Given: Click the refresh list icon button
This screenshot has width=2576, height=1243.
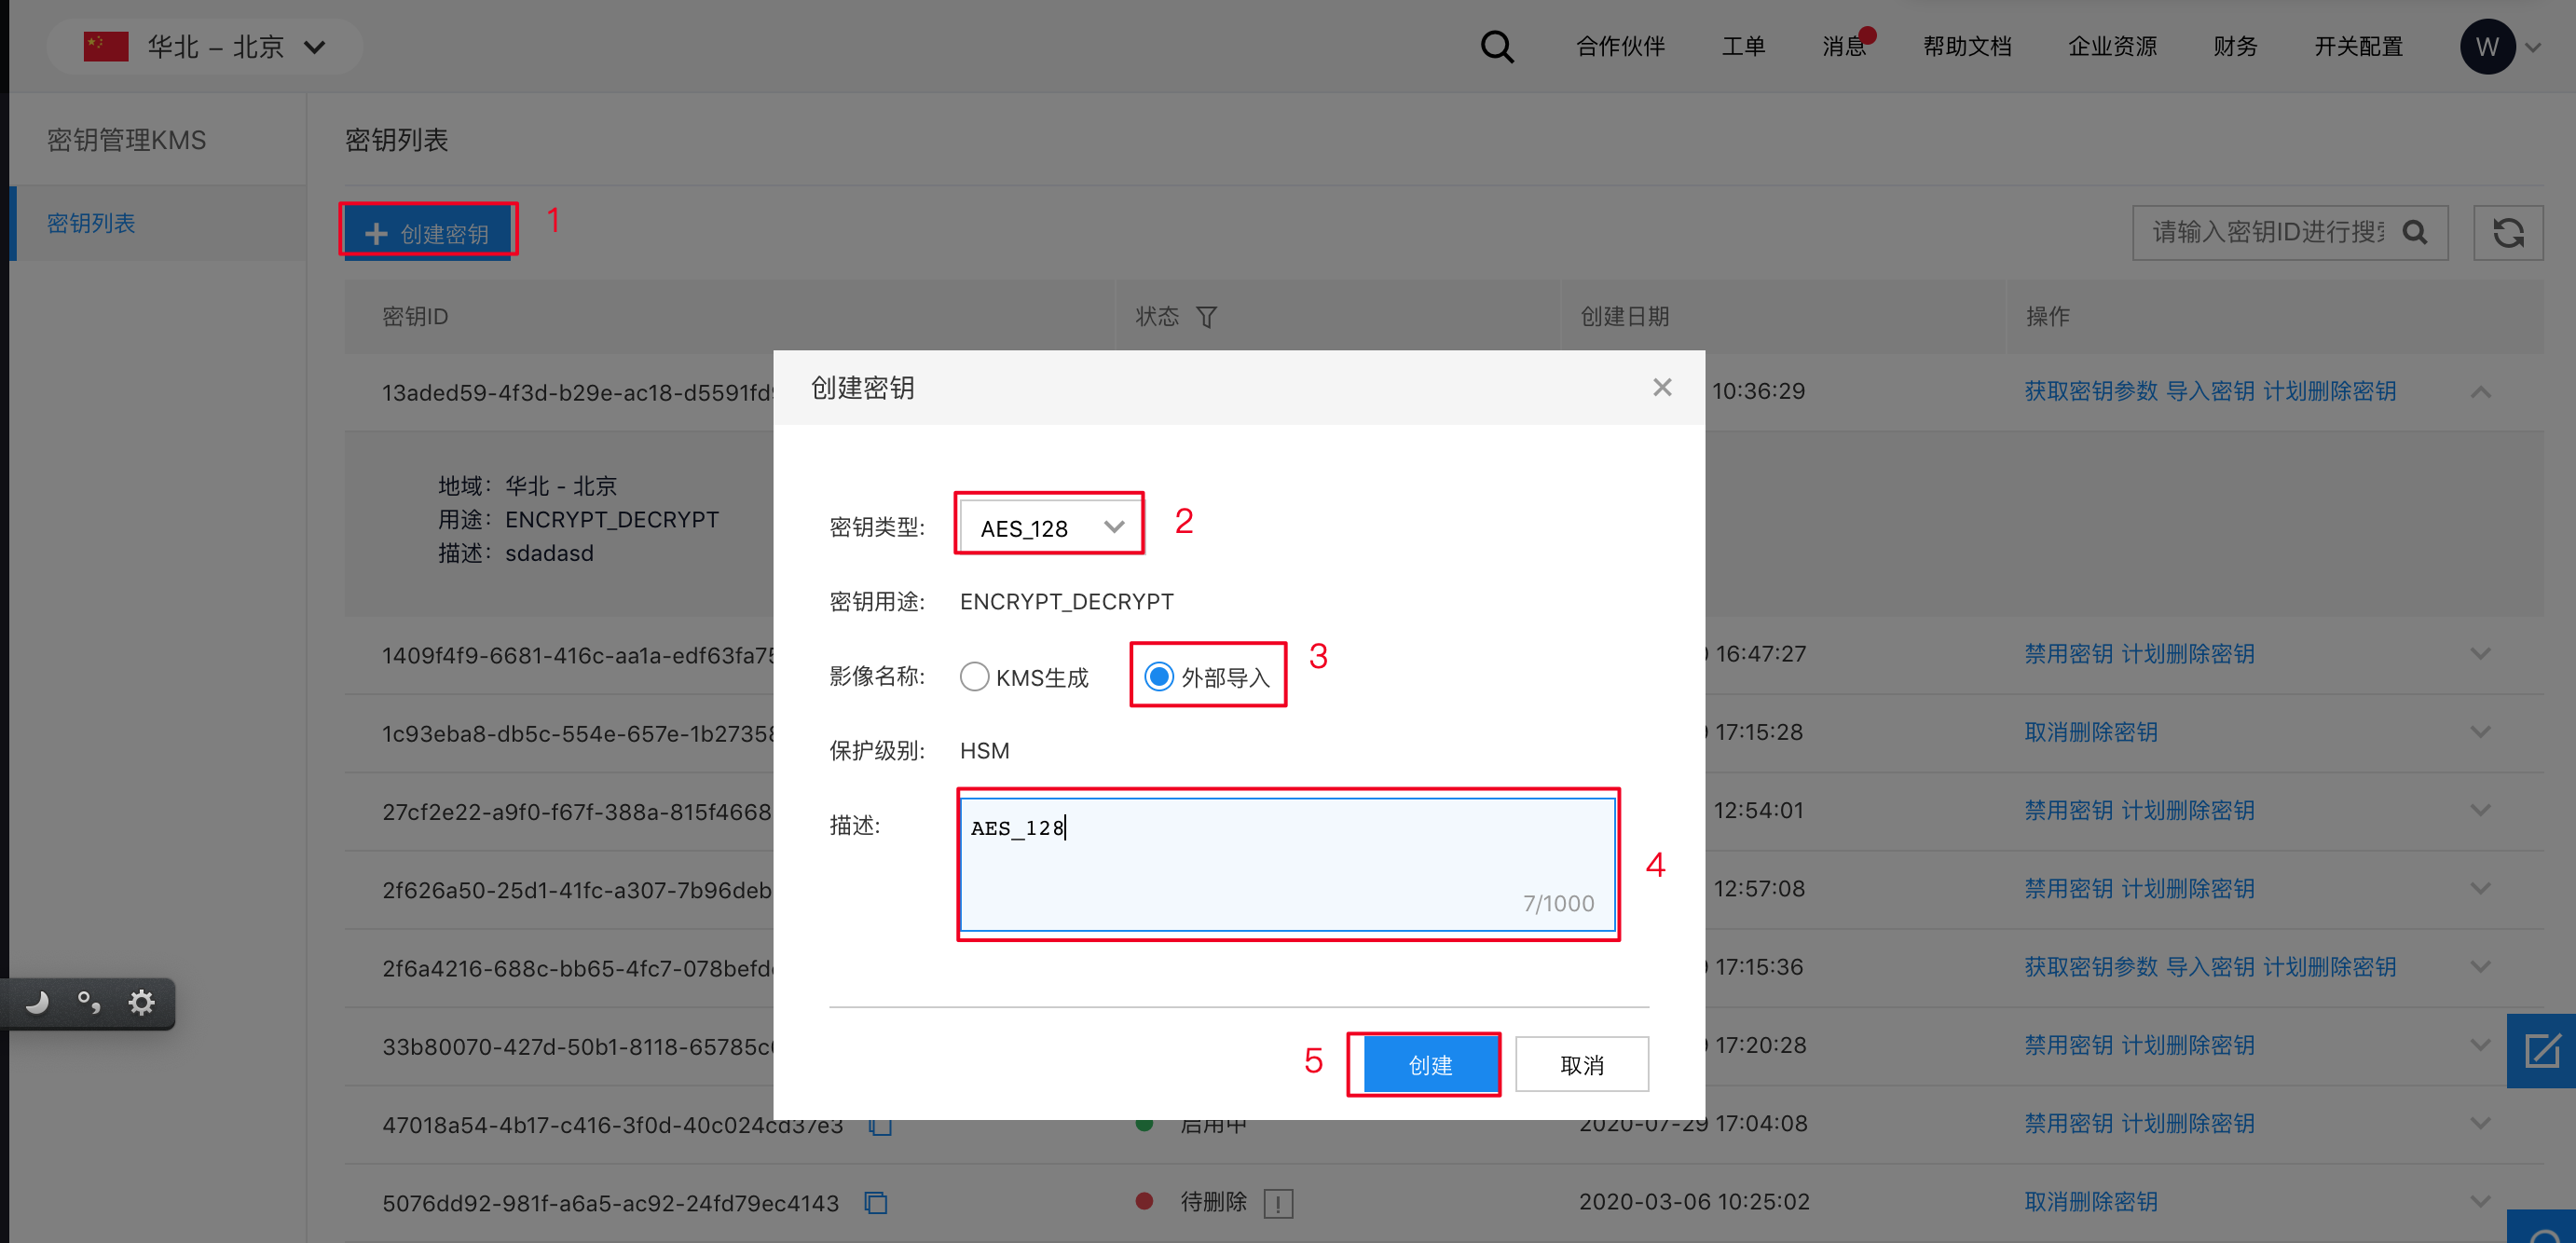Looking at the screenshot, I should pyautogui.click(x=2508, y=233).
